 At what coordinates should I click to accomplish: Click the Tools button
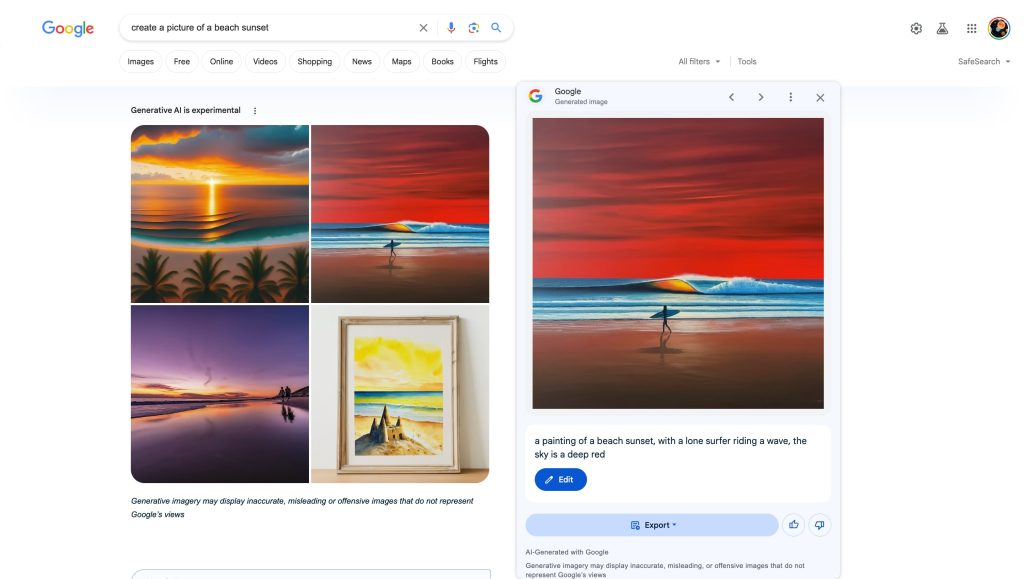(747, 62)
